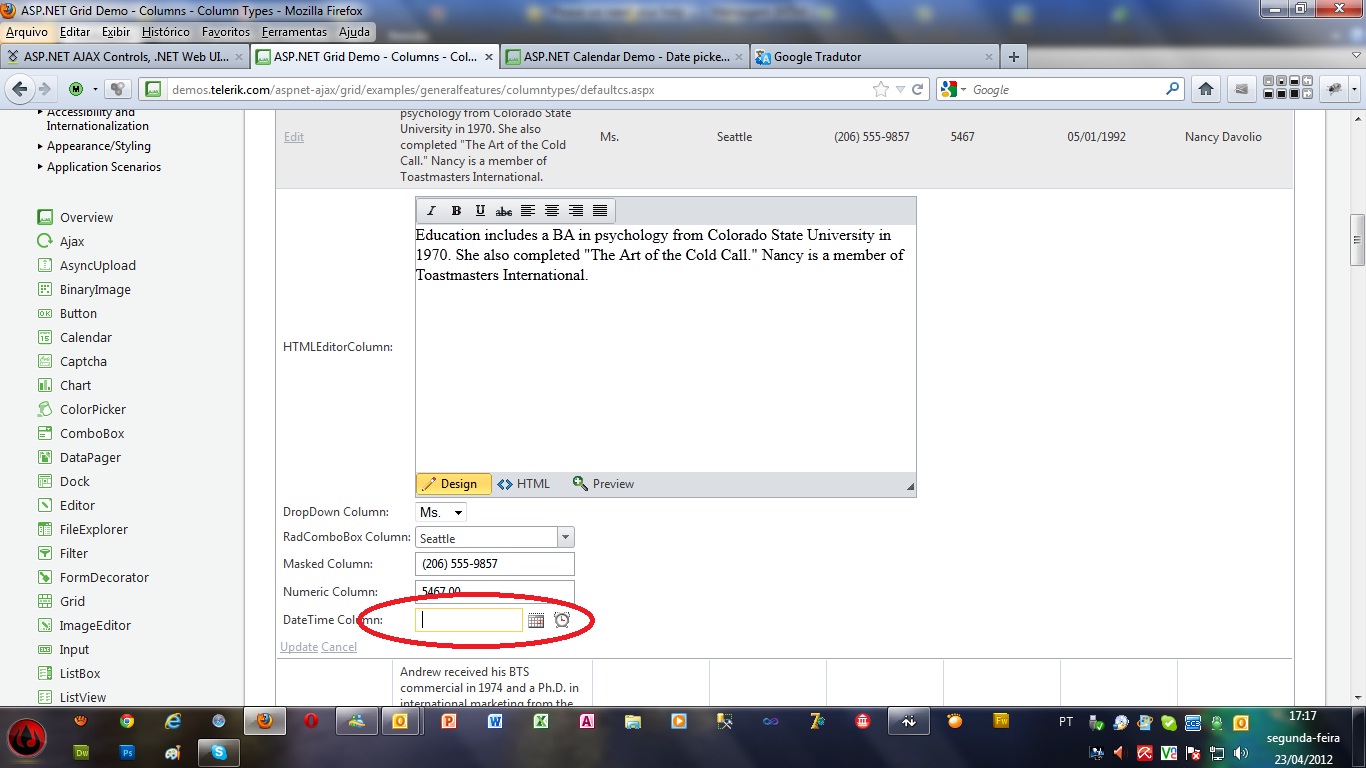This screenshot has width=1366, height=768.
Task: Open the Firebug options dropdown arrow
Action: 1354,89
